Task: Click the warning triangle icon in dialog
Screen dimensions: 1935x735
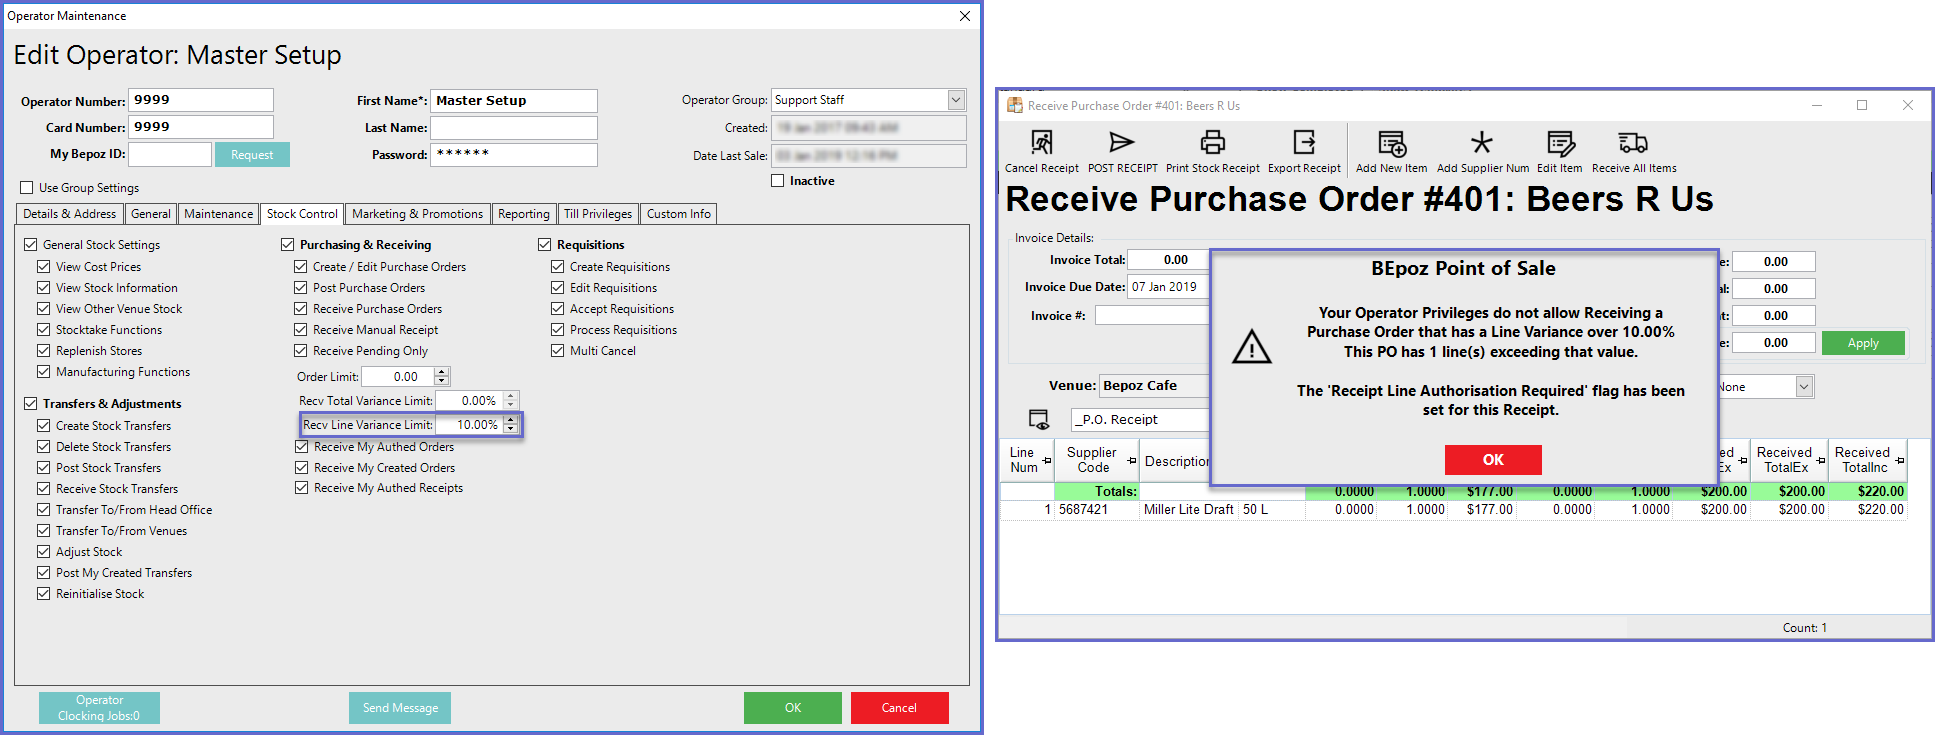Action: tap(1252, 348)
